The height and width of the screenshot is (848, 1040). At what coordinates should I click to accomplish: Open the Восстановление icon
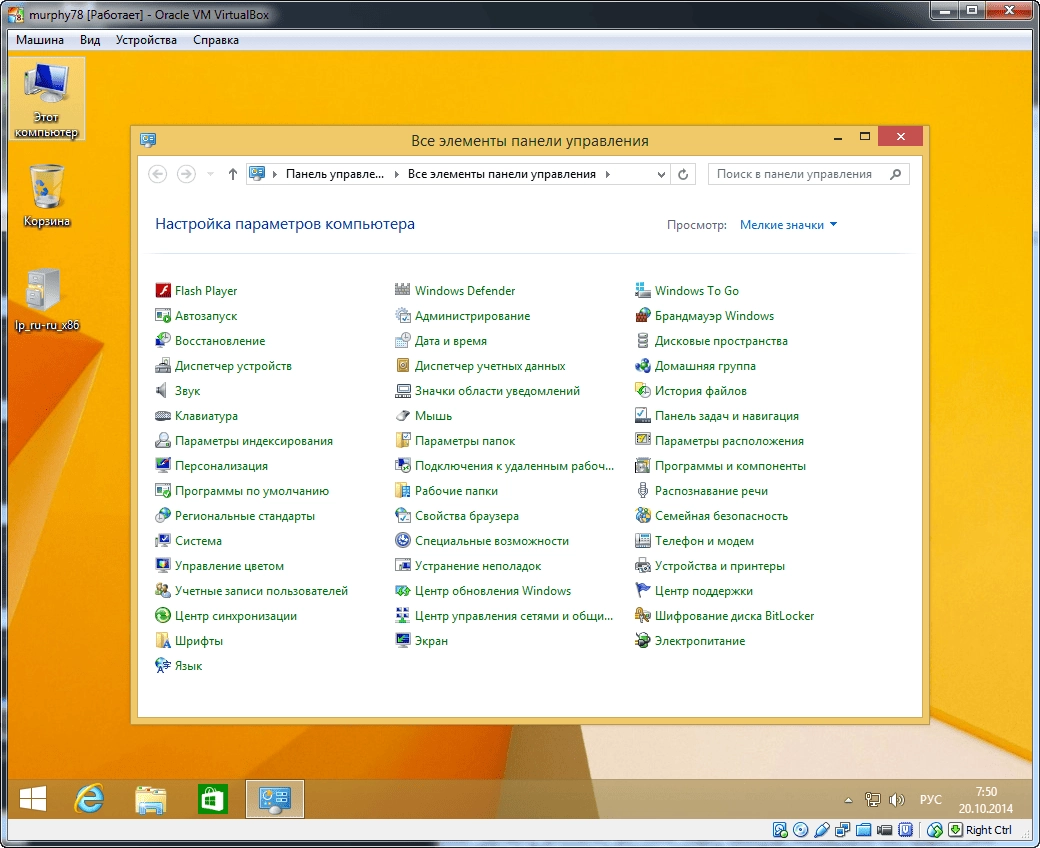tap(162, 341)
